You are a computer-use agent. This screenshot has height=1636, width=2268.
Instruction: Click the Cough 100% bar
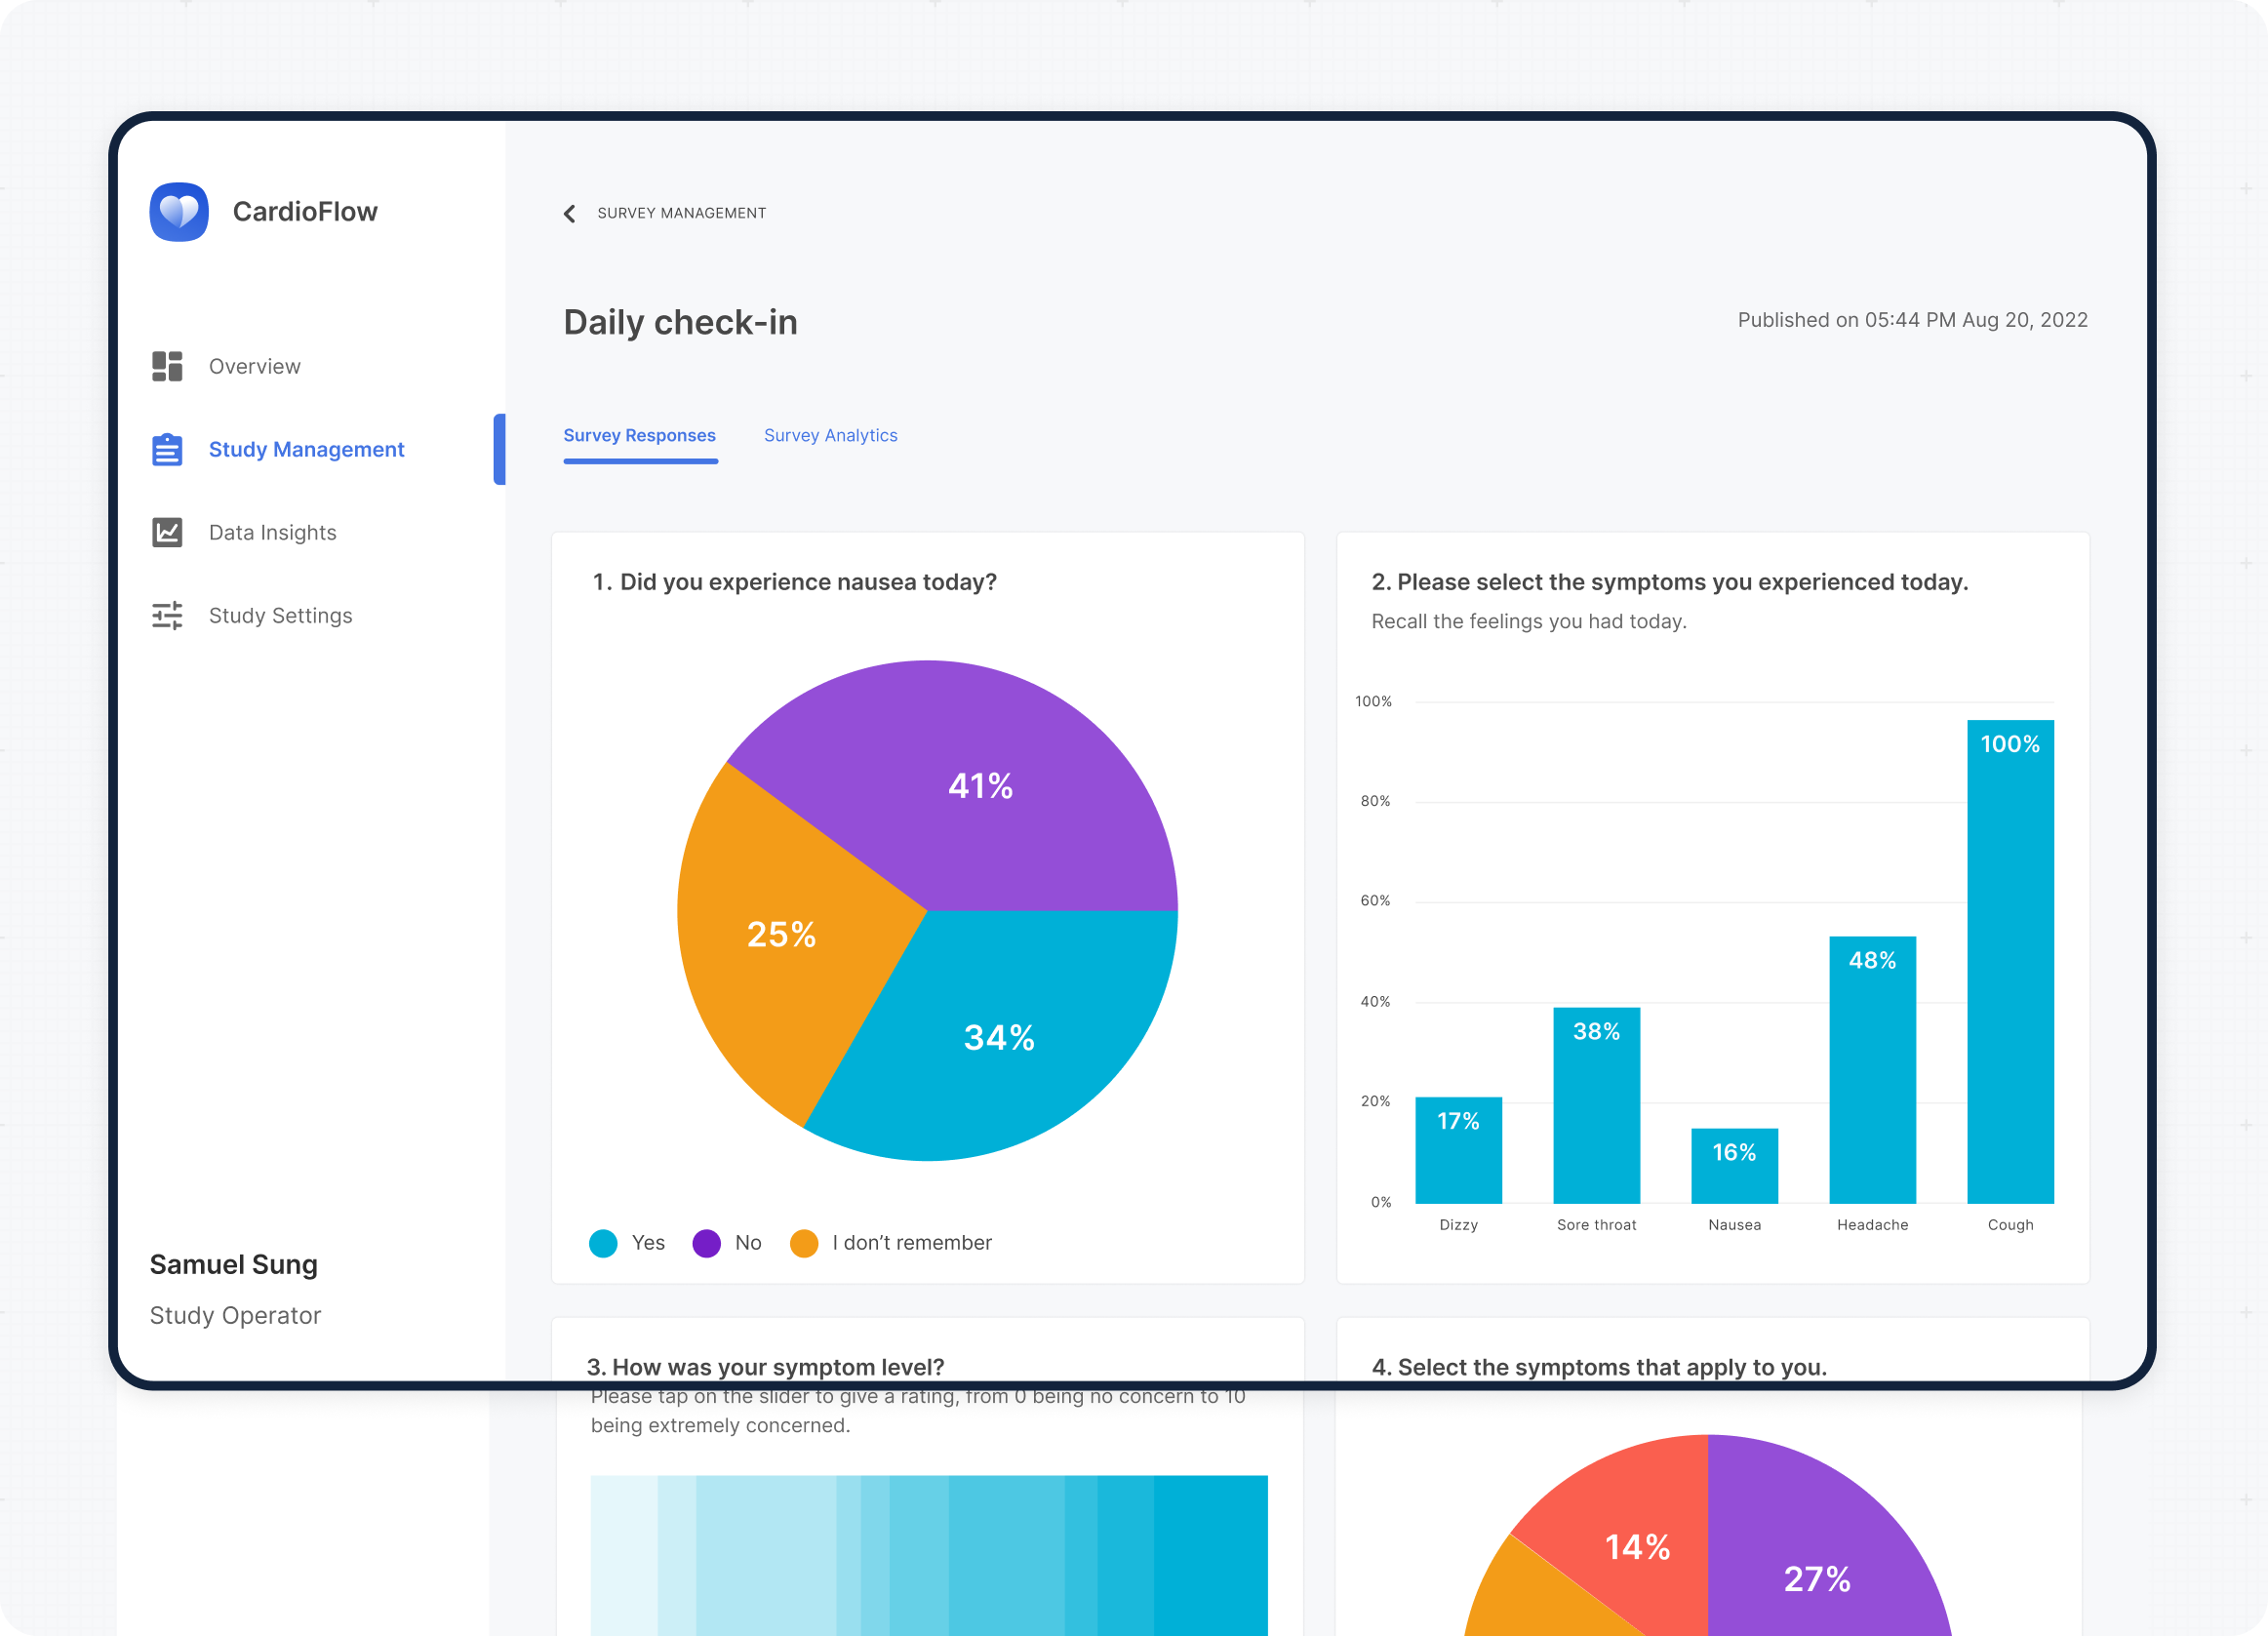[2009, 960]
